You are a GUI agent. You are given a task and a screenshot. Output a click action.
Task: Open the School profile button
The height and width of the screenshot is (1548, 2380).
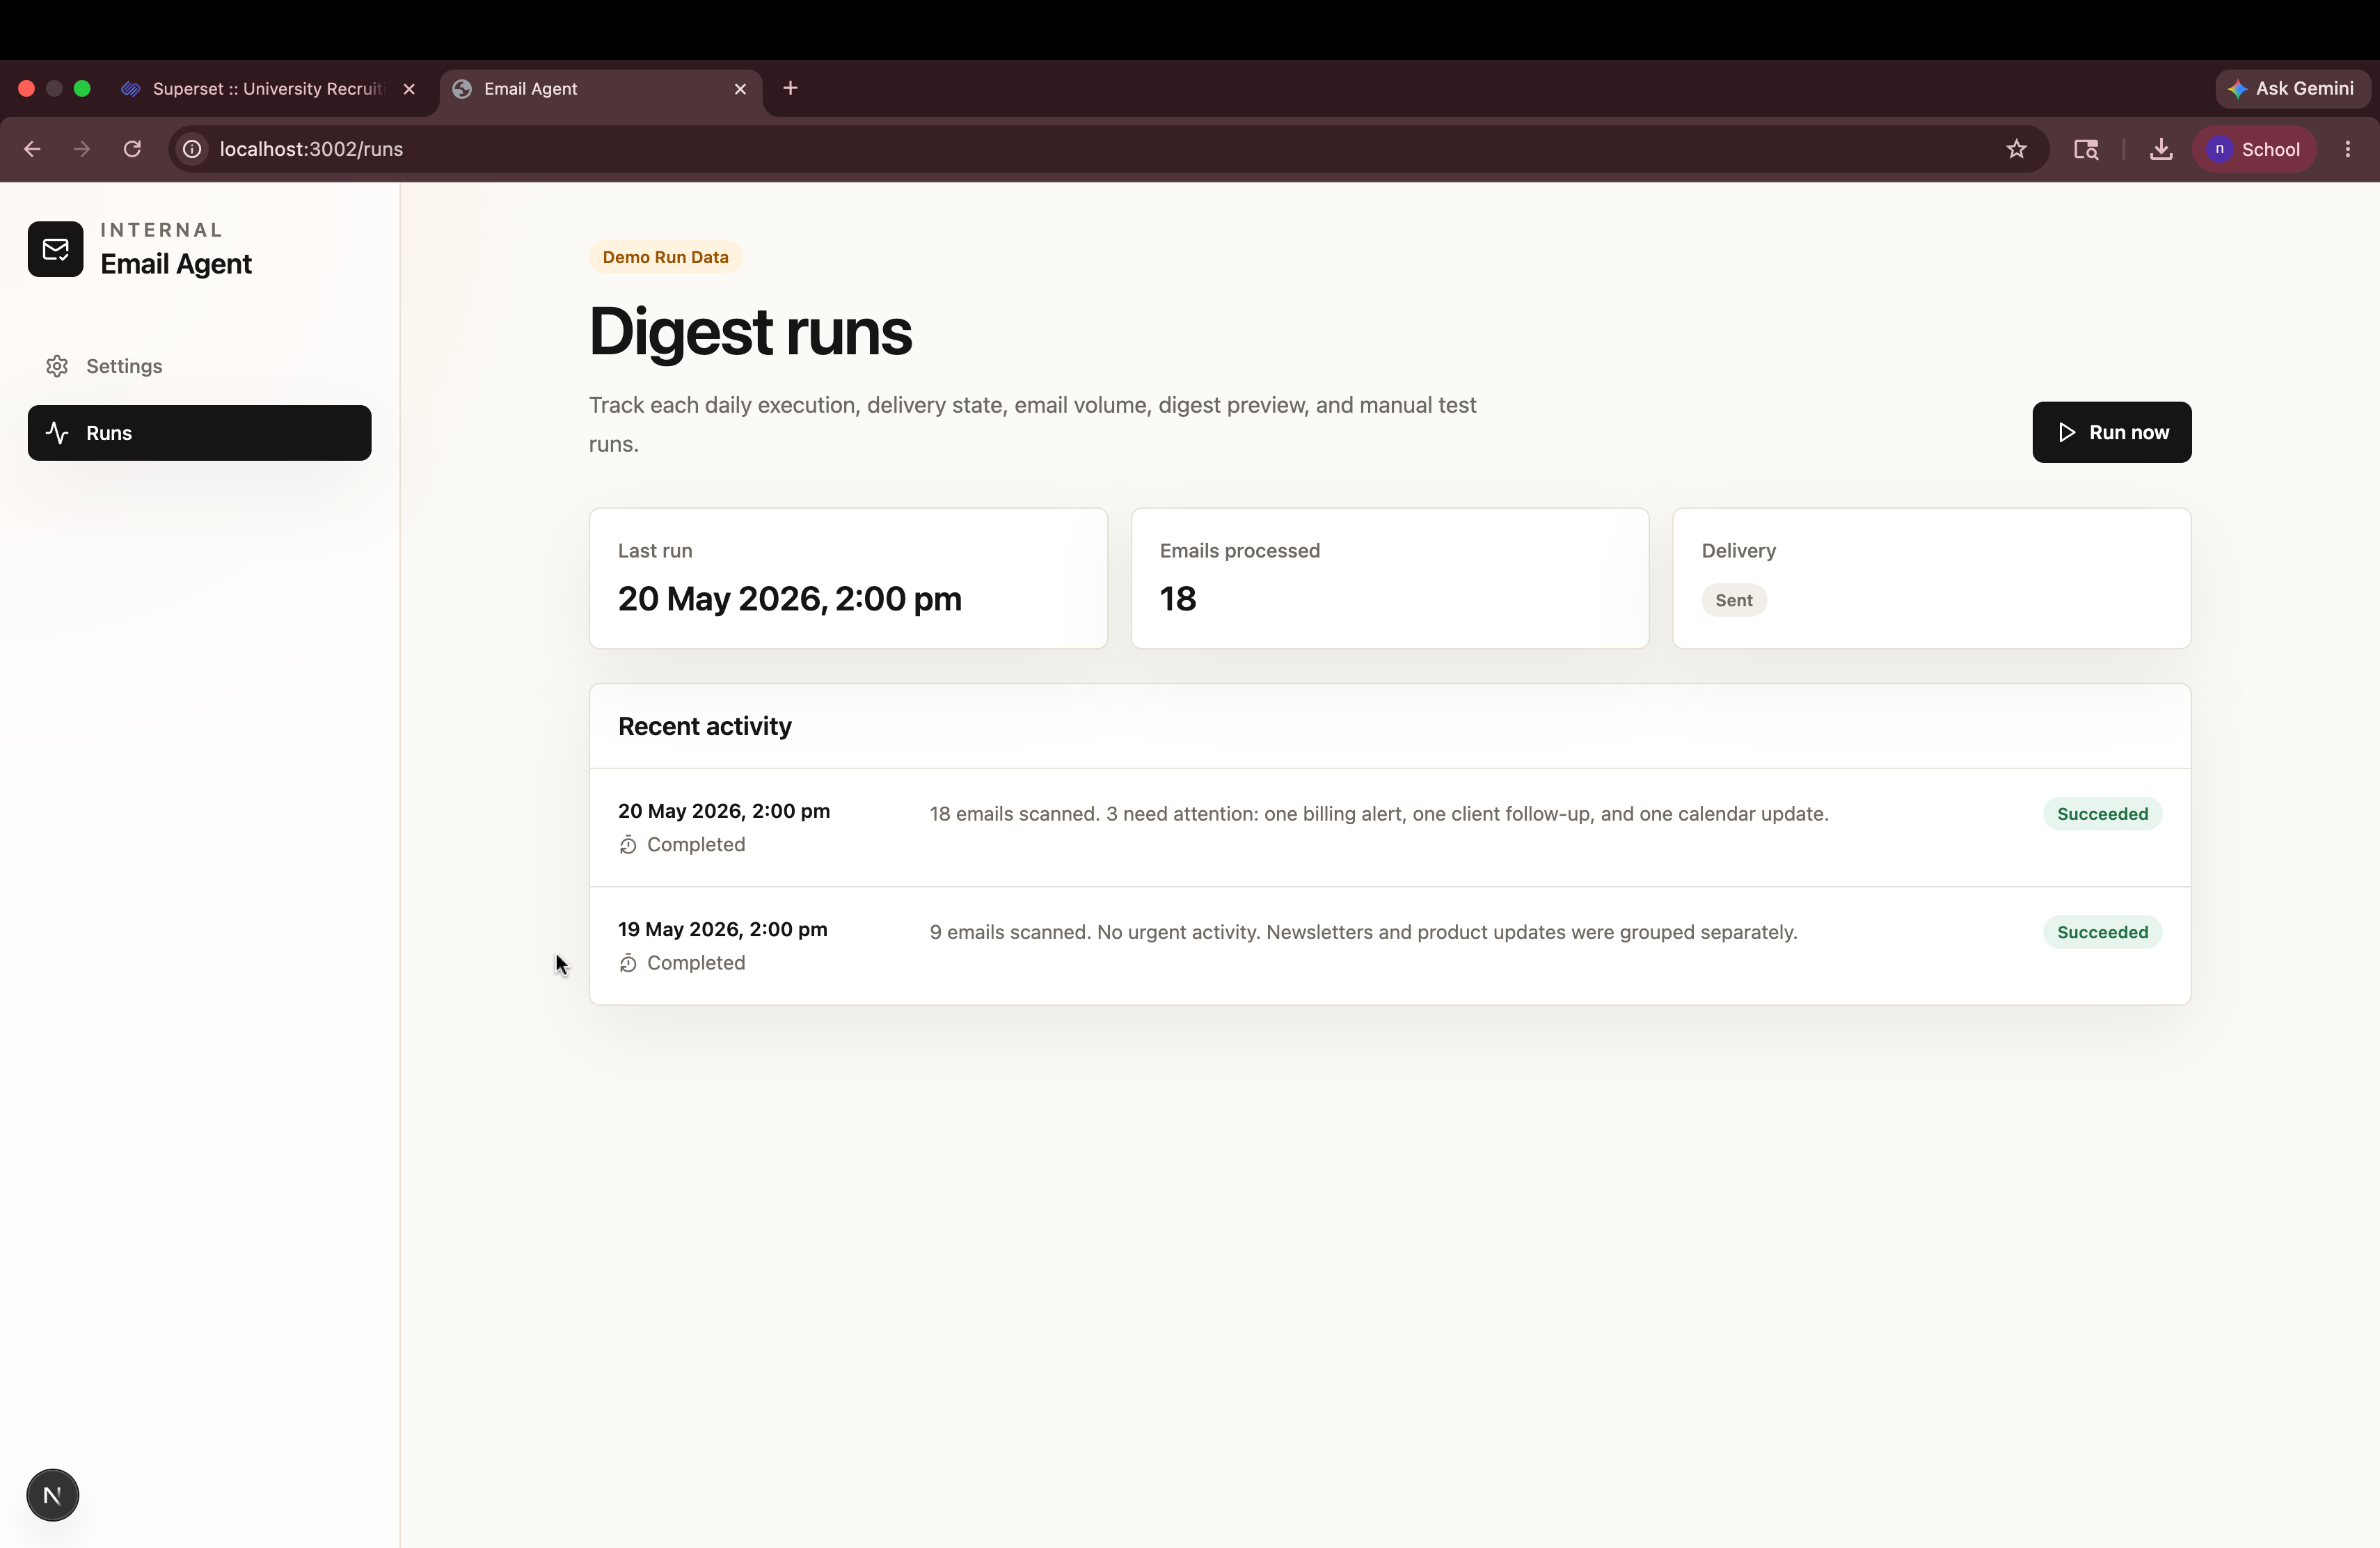pos(2254,149)
